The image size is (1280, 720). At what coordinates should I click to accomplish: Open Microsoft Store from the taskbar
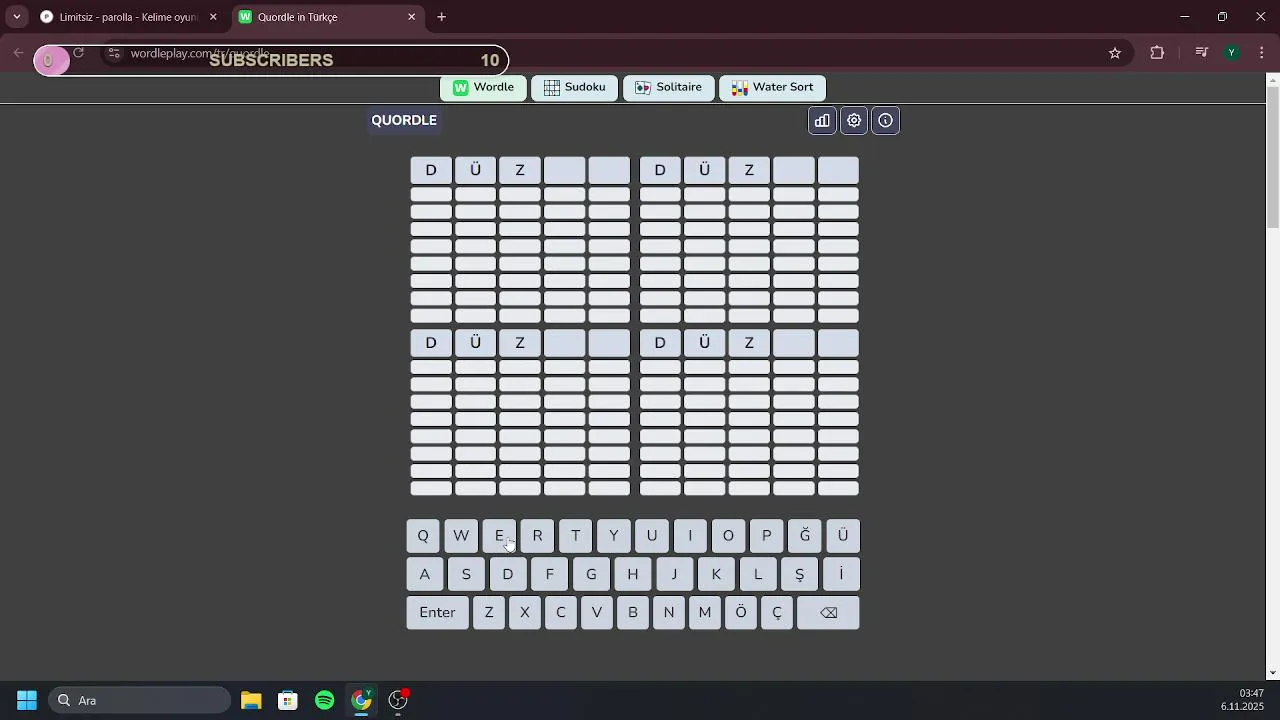288,700
